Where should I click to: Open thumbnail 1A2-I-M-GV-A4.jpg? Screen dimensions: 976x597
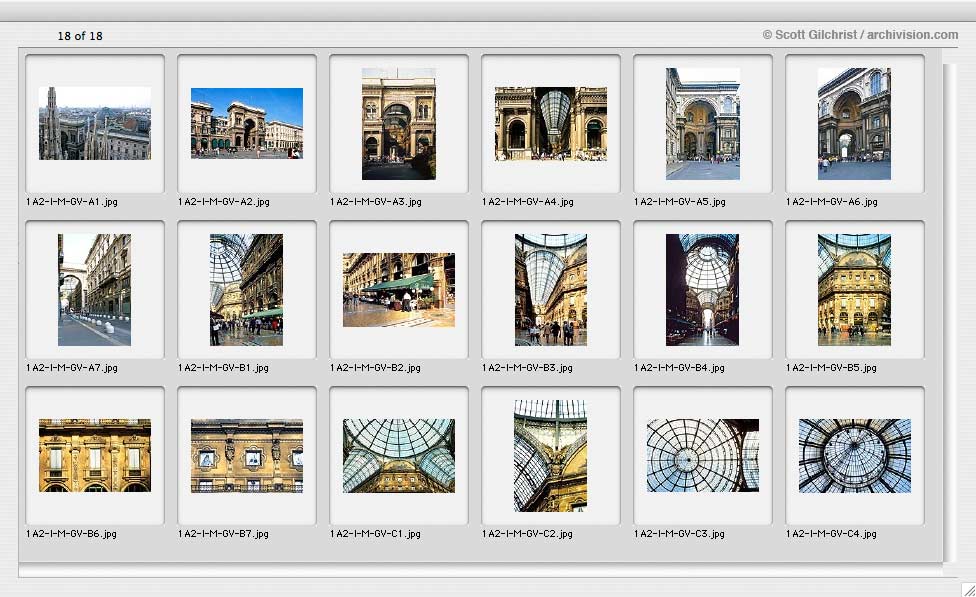[x=550, y=124]
